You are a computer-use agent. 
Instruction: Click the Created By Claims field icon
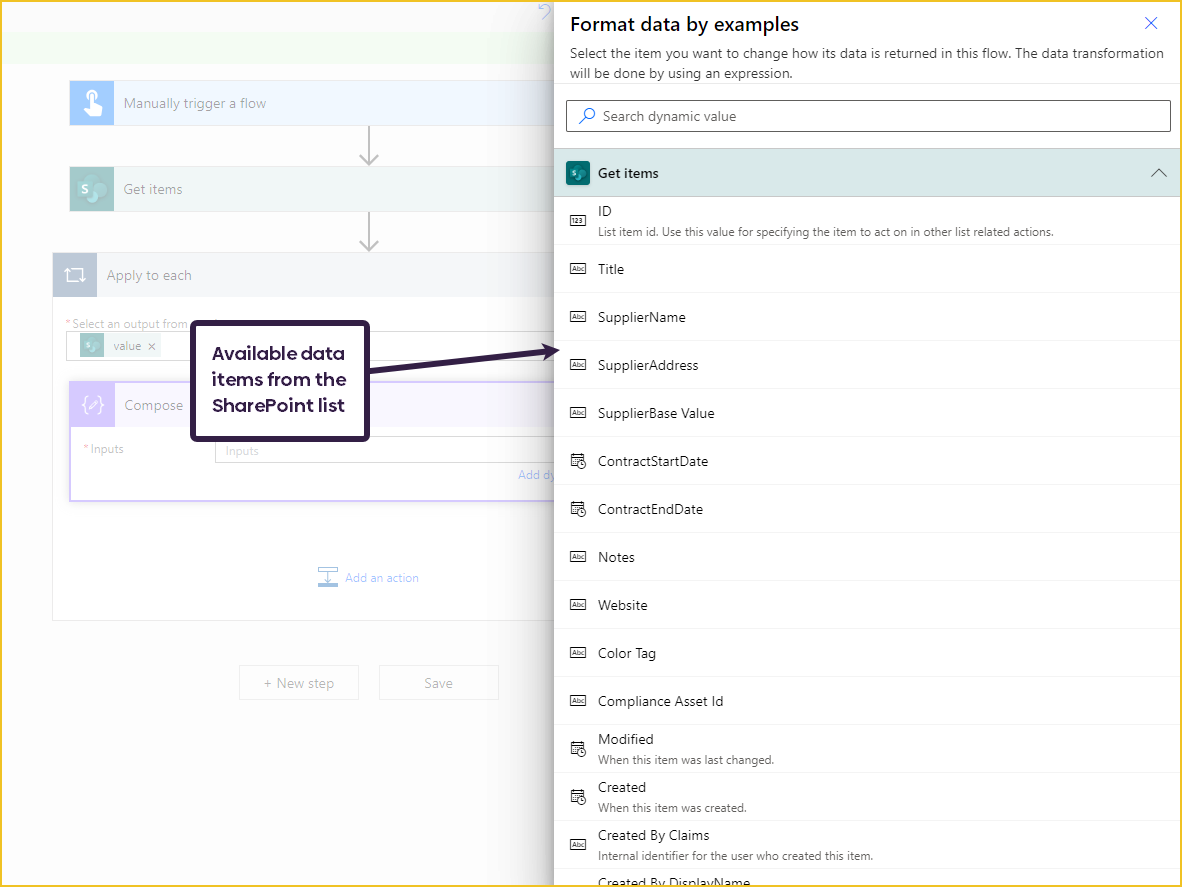(578, 845)
